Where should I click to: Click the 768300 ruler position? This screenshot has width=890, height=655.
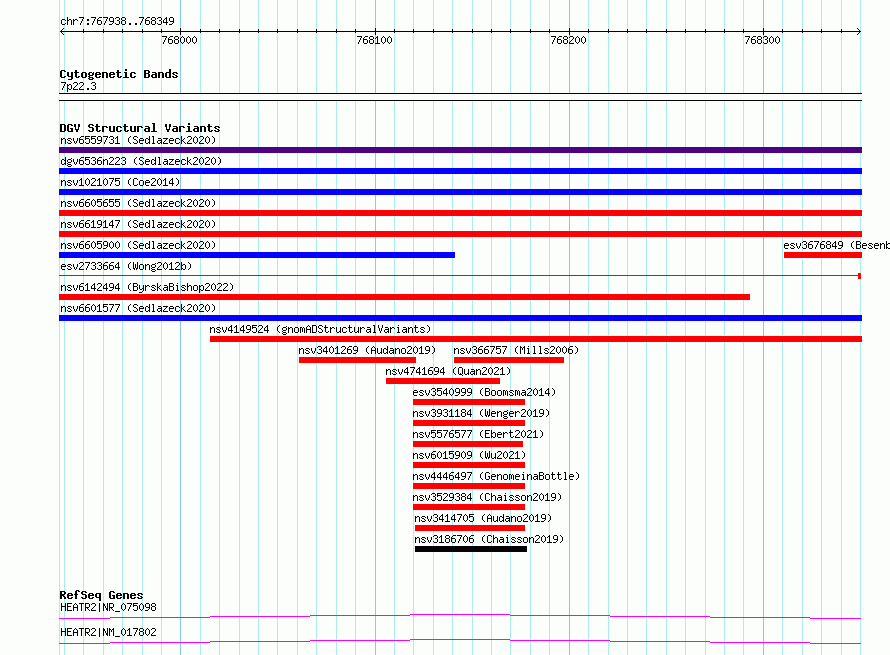click(762, 40)
